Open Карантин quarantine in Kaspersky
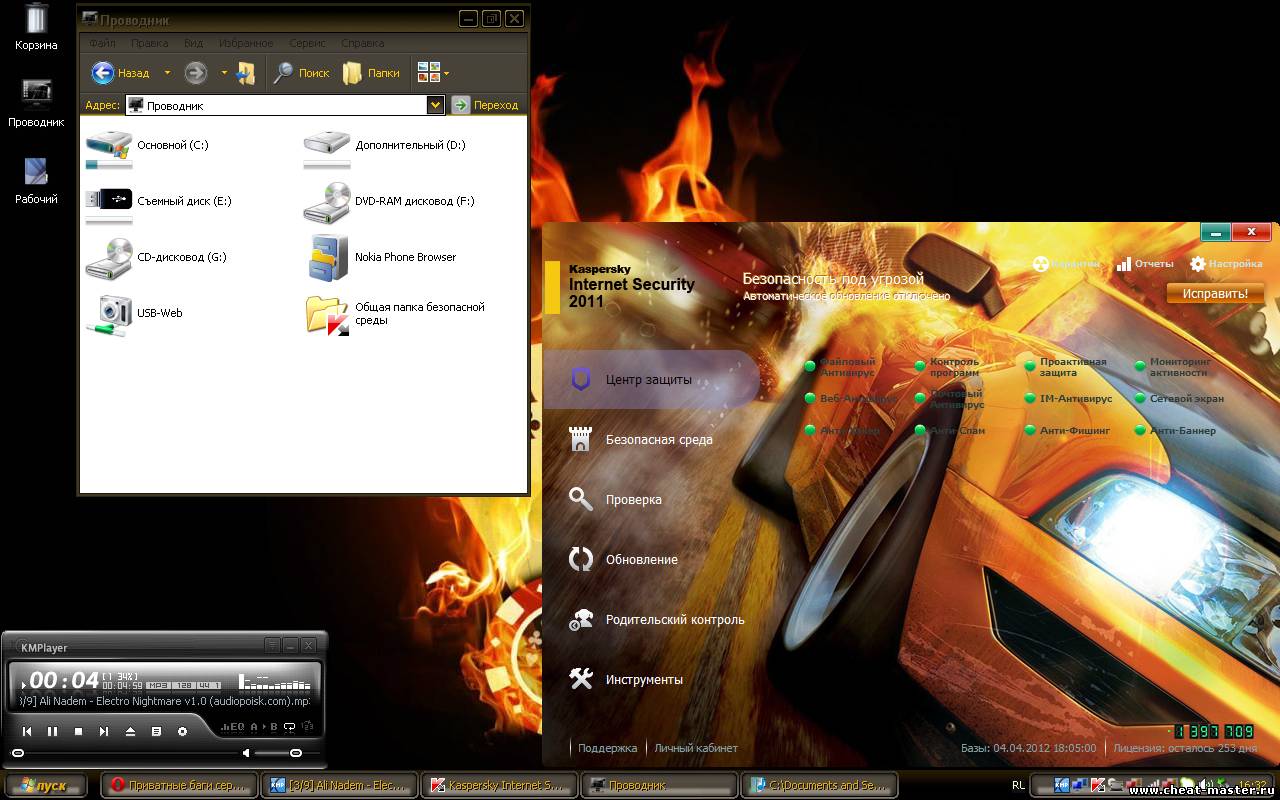 pyautogui.click(x=1065, y=264)
